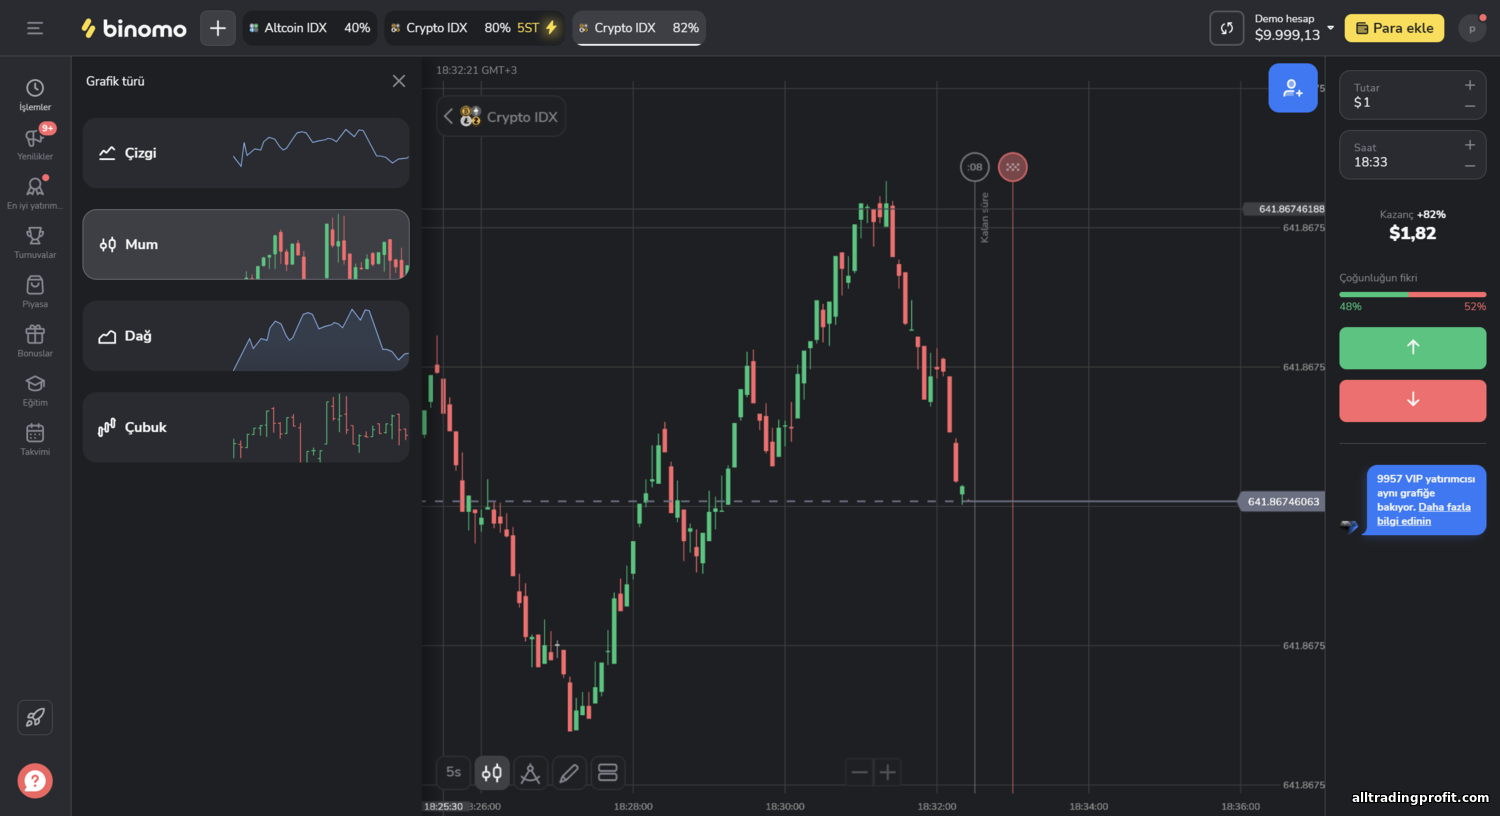Open the help question mark button
This screenshot has height=816, width=1500.
tap(35, 781)
